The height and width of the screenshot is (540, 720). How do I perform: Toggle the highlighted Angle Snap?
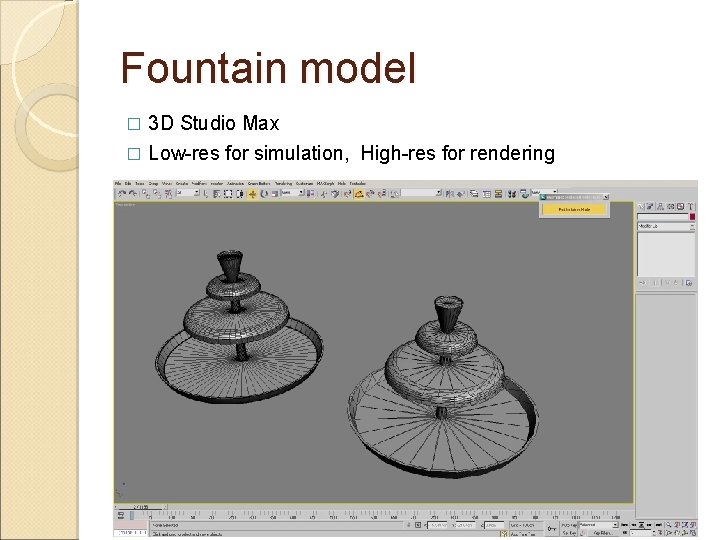[359, 194]
